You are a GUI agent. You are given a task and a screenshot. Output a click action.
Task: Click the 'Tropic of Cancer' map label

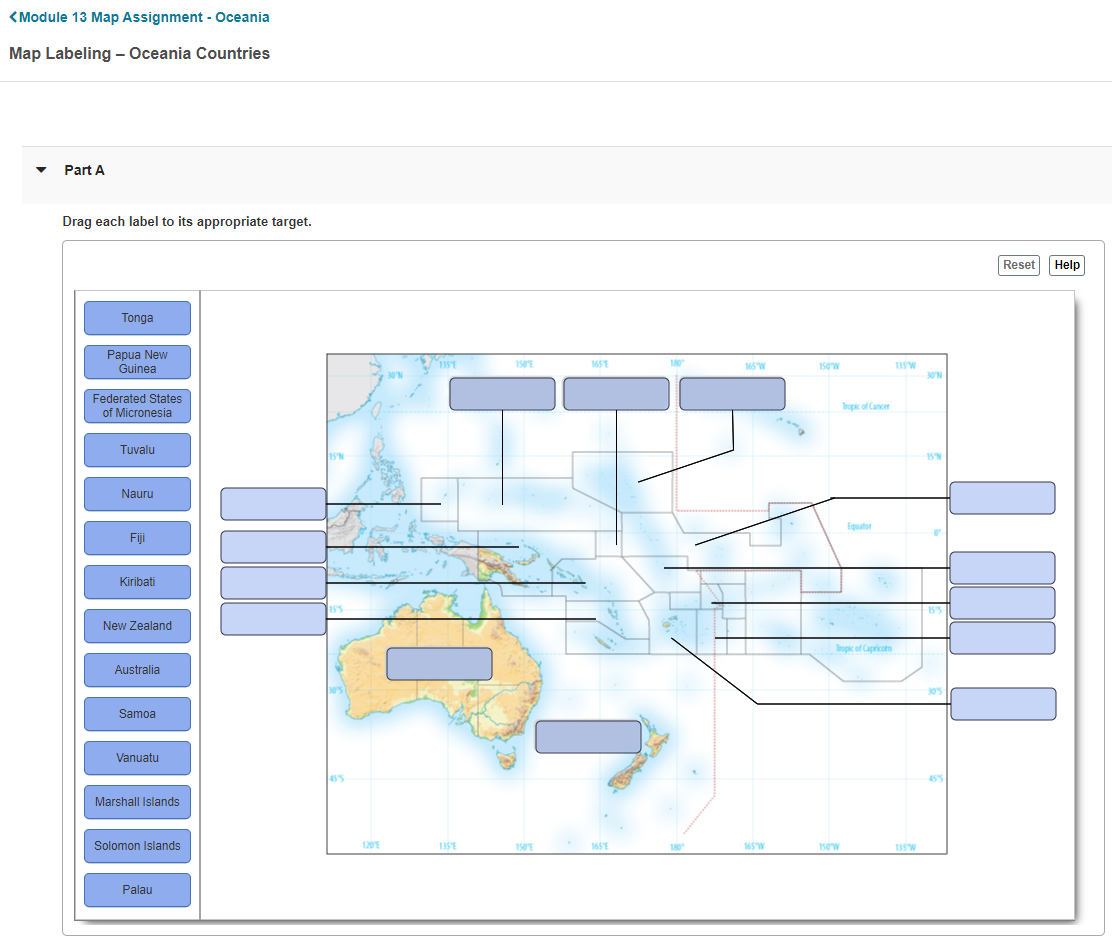click(865, 406)
